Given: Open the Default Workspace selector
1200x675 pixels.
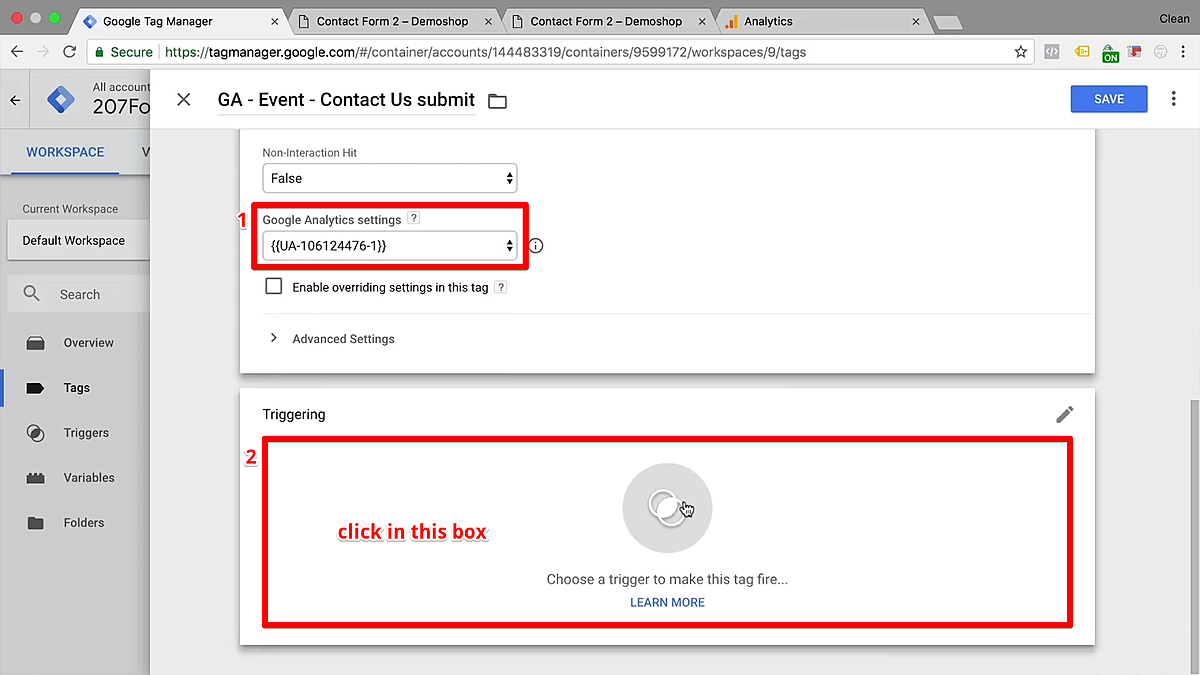Looking at the screenshot, I should (x=80, y=241).
